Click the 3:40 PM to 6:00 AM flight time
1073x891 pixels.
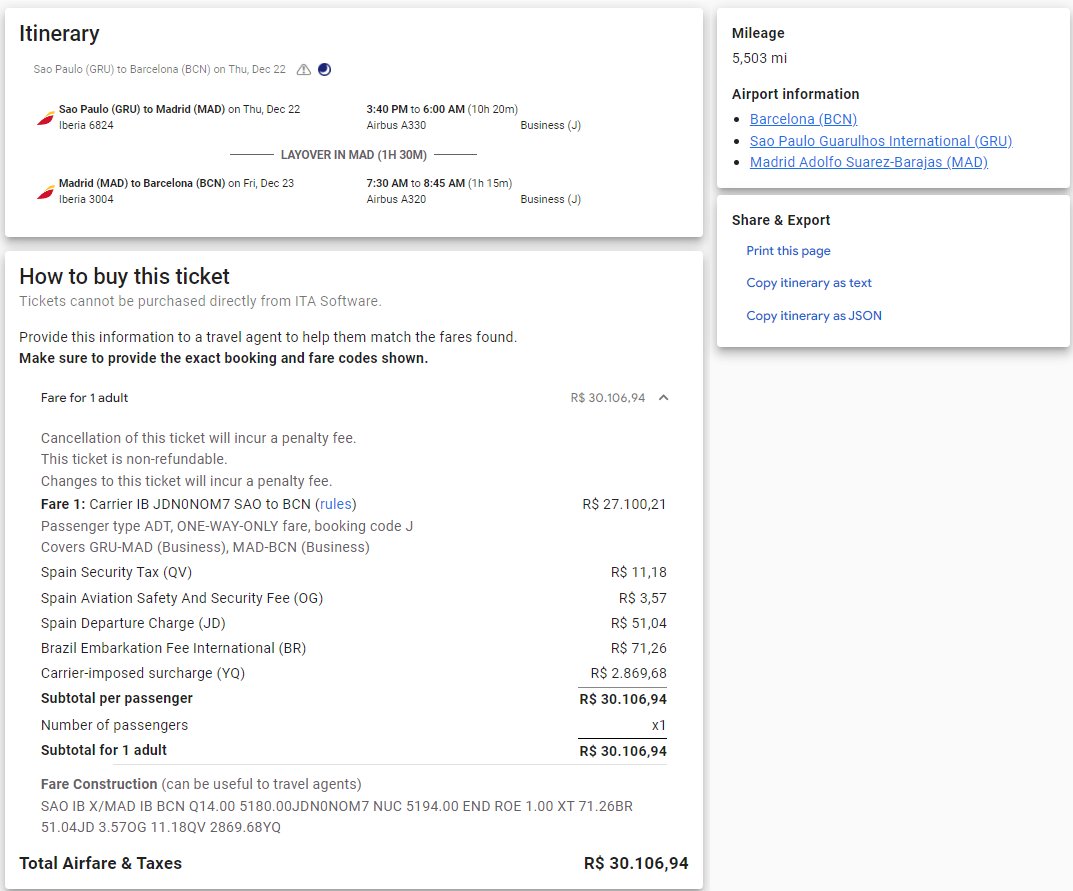coord(442,109)
